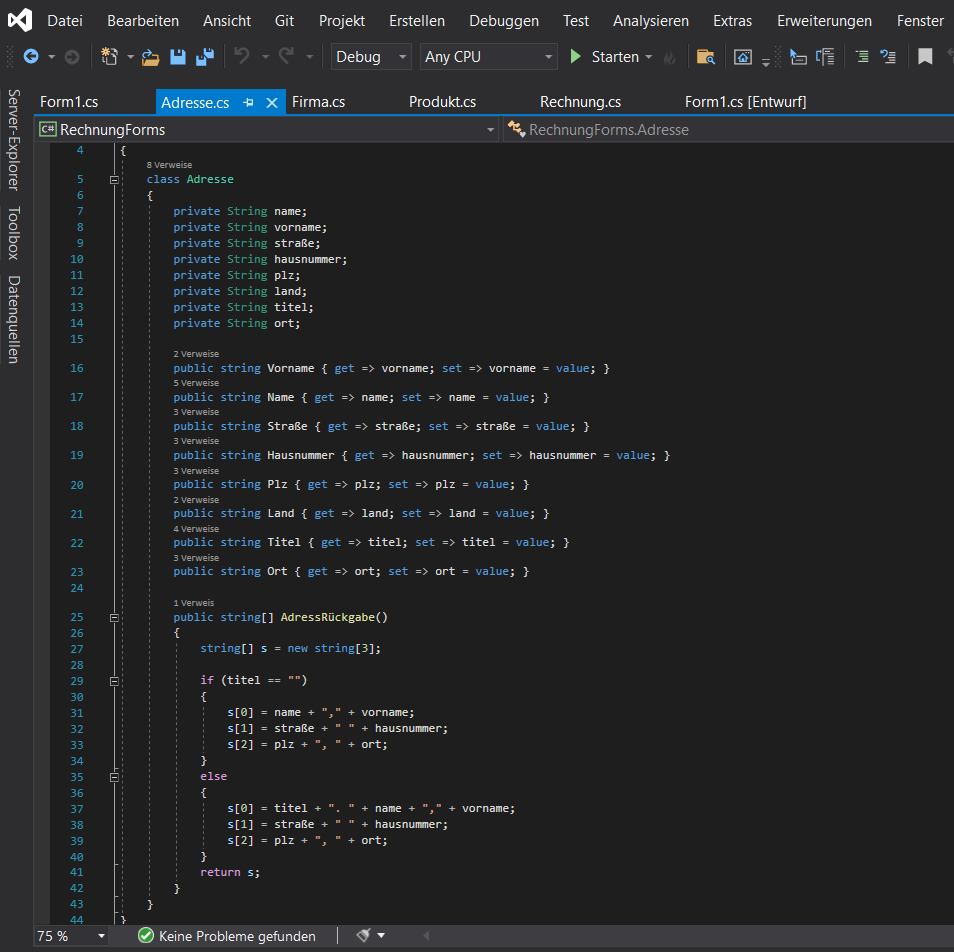
Task: Run code cleanup with the broom icon
Action: (x=363, y=935)
